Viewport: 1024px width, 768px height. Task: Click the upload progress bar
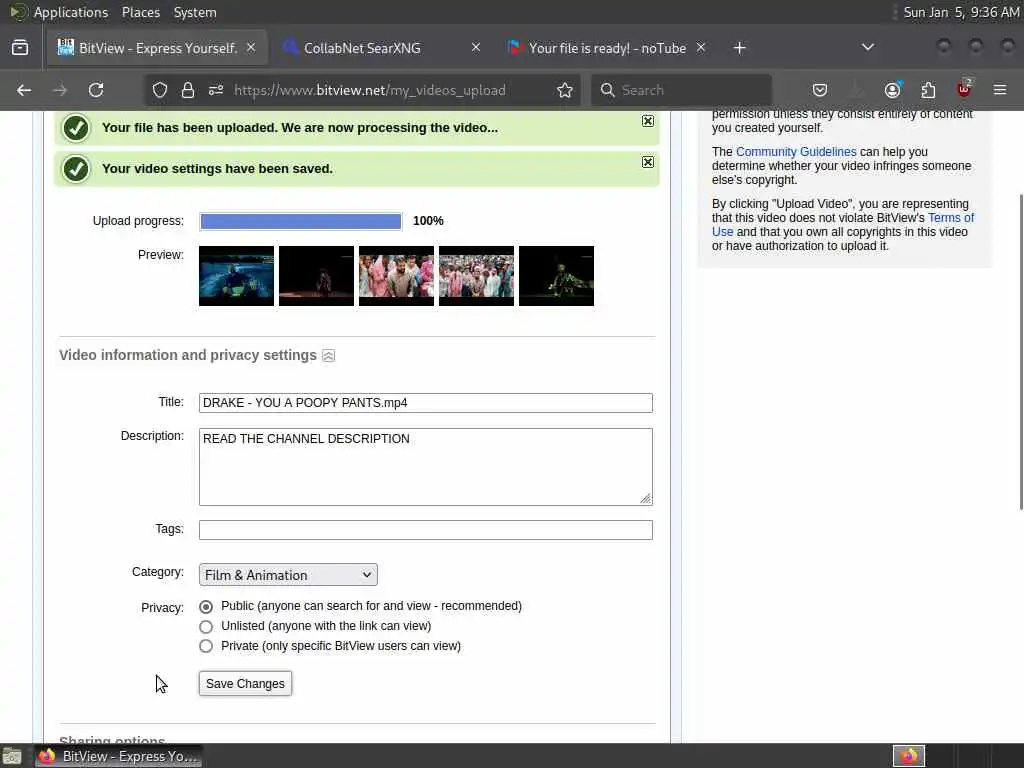click(300, 221)
